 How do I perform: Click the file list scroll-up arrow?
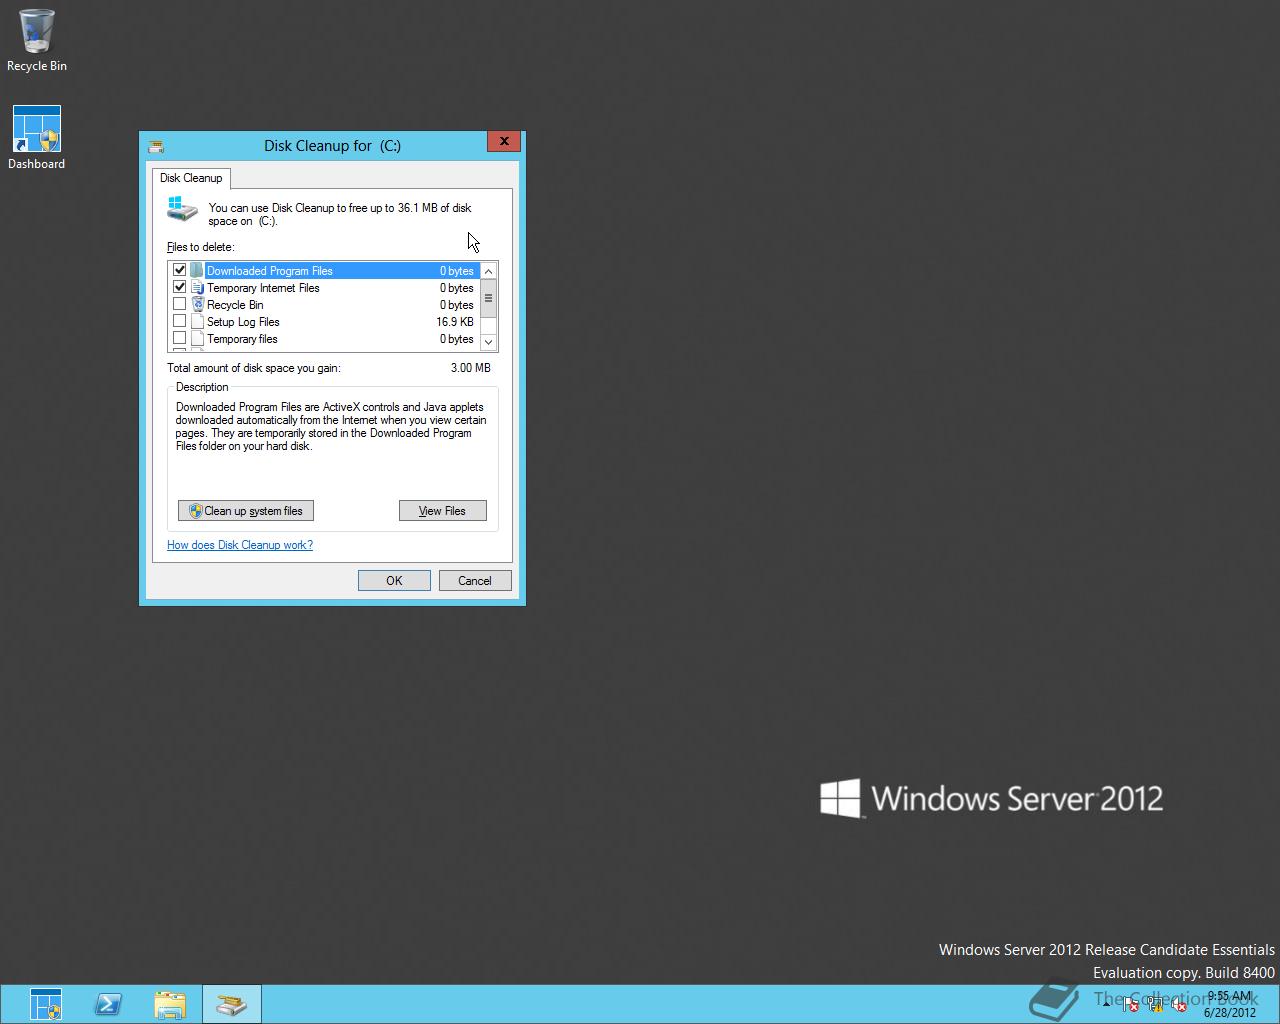tap(488, 271)
